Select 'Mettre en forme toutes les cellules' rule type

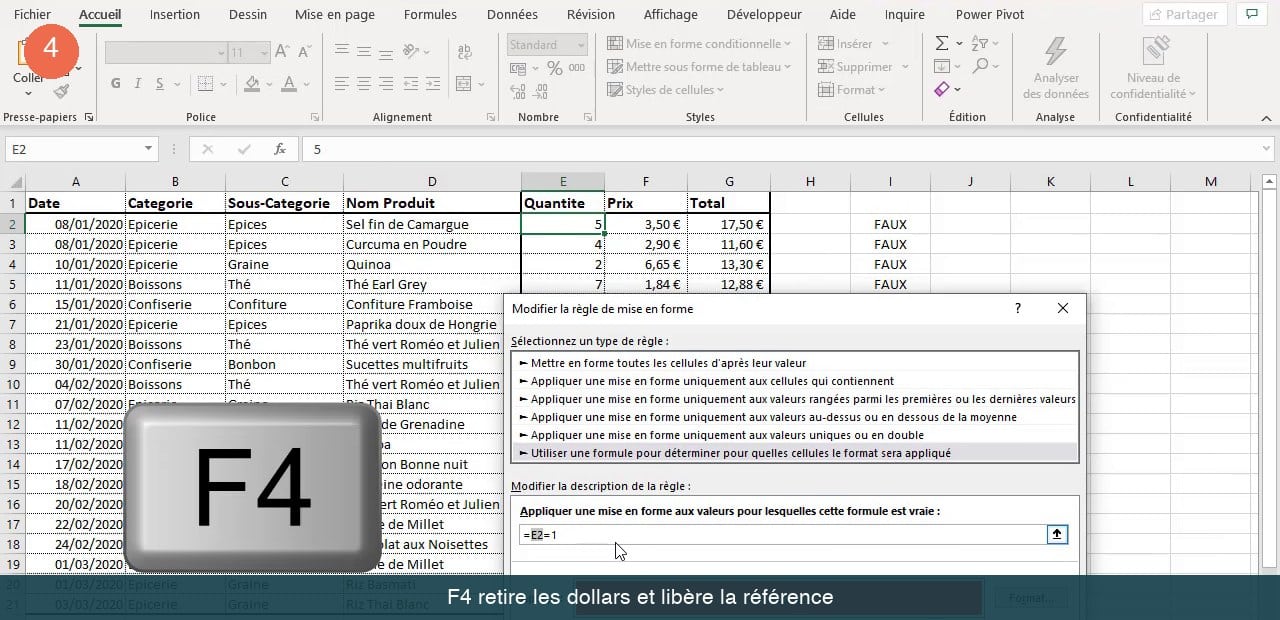click(794, 363)
